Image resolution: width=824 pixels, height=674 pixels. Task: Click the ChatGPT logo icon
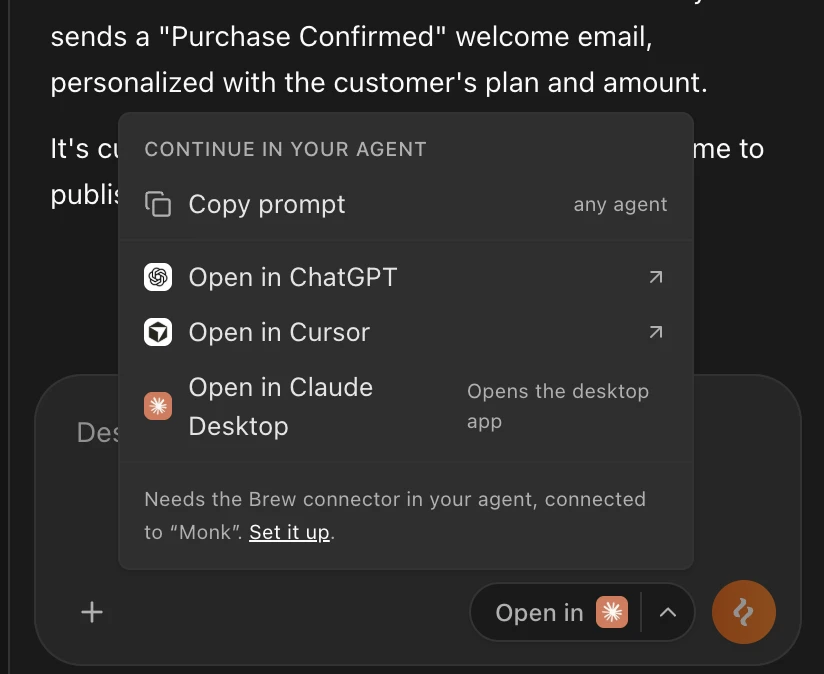click(158, 277)
